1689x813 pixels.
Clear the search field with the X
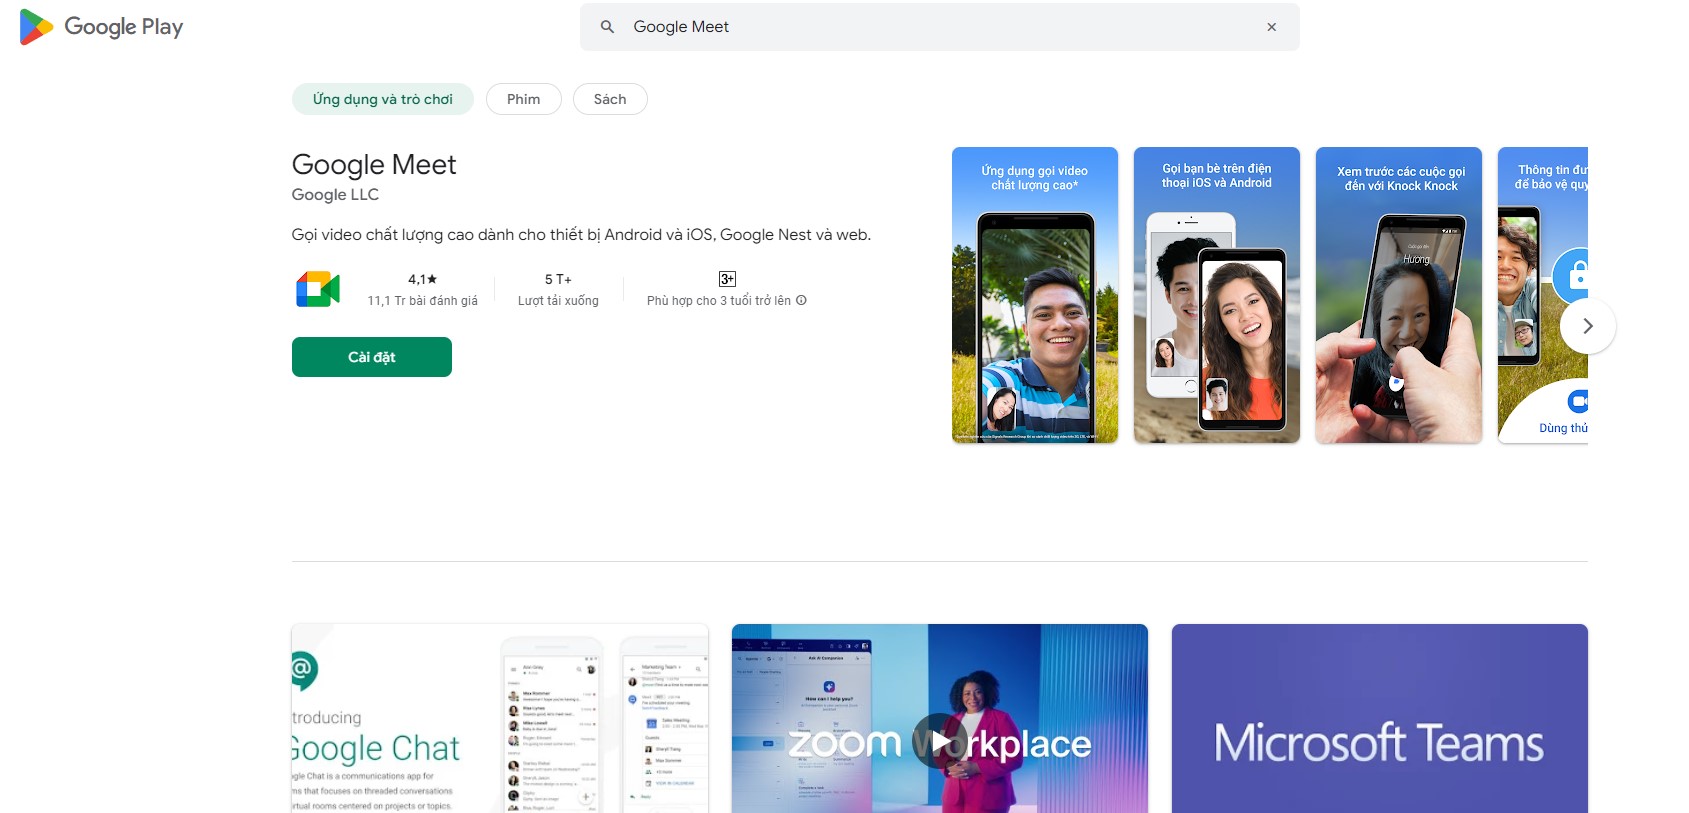(1271, 27)
